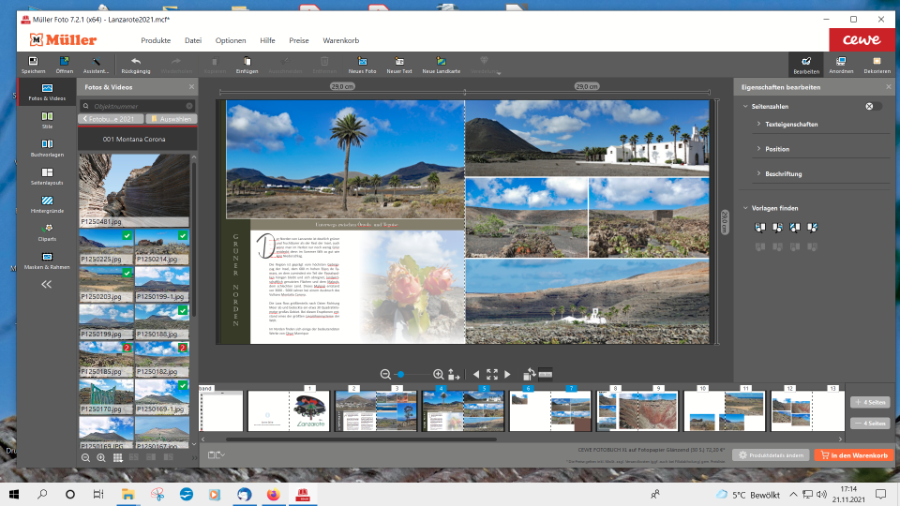This screenshot has height=506, width=900.
Task: Add a Neues Foto placeholder
Action: [x=361, y=64]
